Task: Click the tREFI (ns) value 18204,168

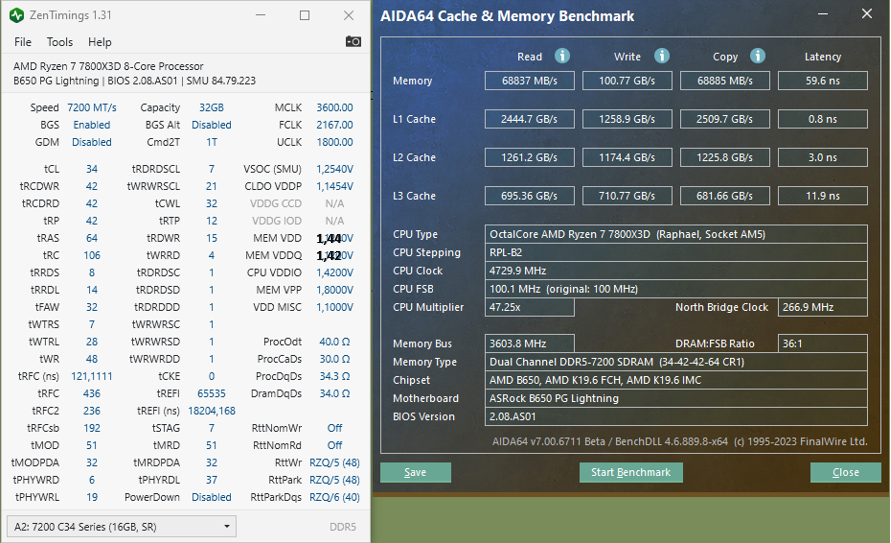Action: pyautogui.click(x=211, y=411)
